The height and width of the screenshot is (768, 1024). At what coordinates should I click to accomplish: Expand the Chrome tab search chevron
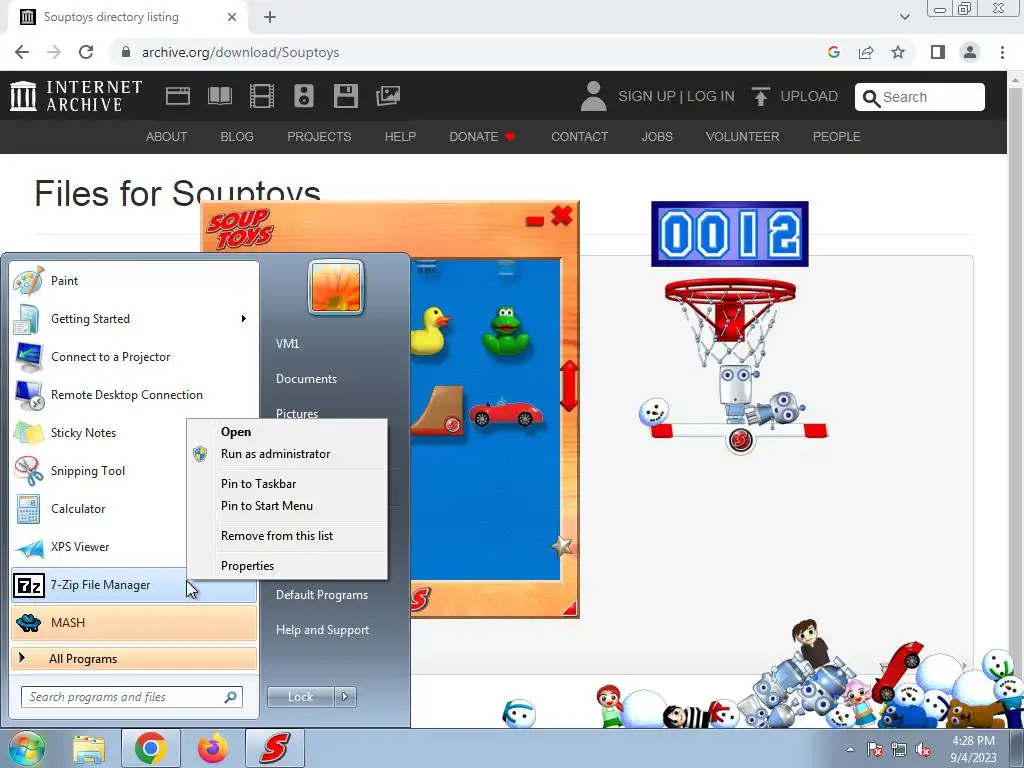point(904,17)
